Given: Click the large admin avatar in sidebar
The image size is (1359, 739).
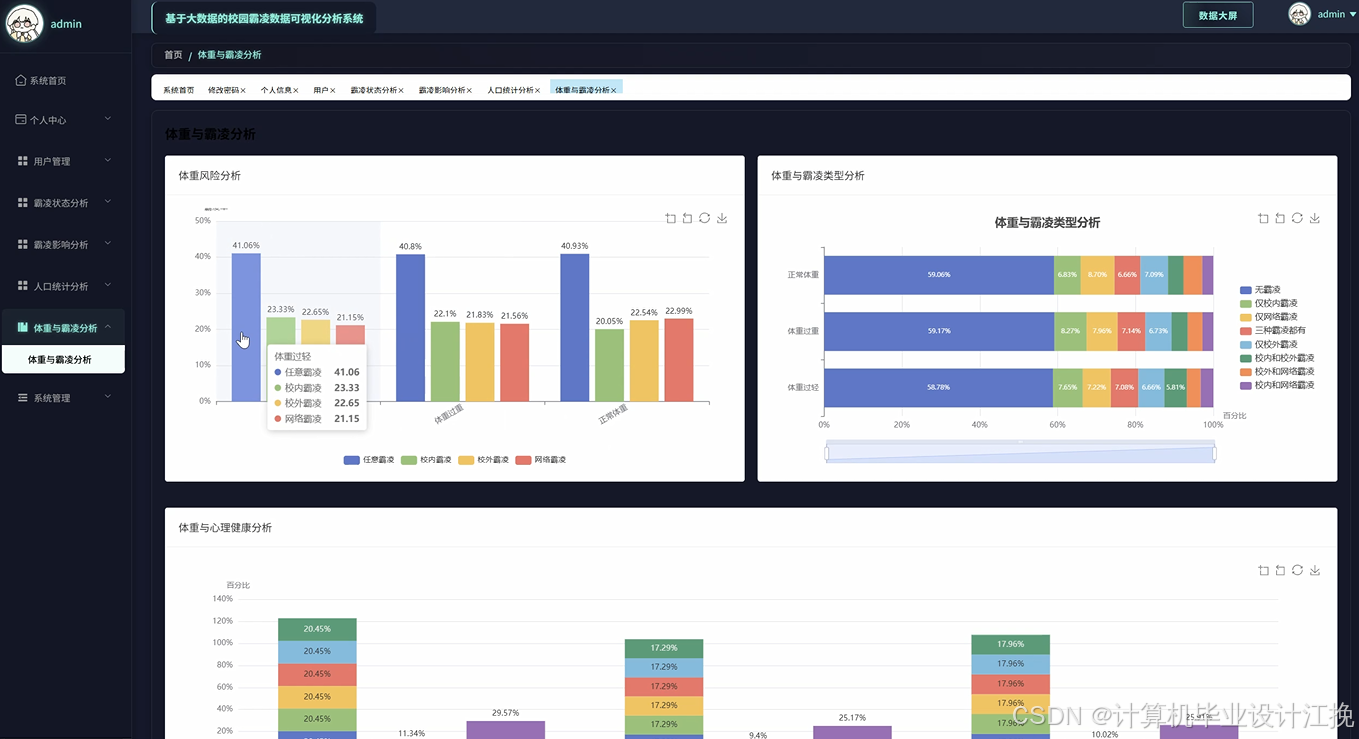Looking at the screenshot, I should [24, 23].
